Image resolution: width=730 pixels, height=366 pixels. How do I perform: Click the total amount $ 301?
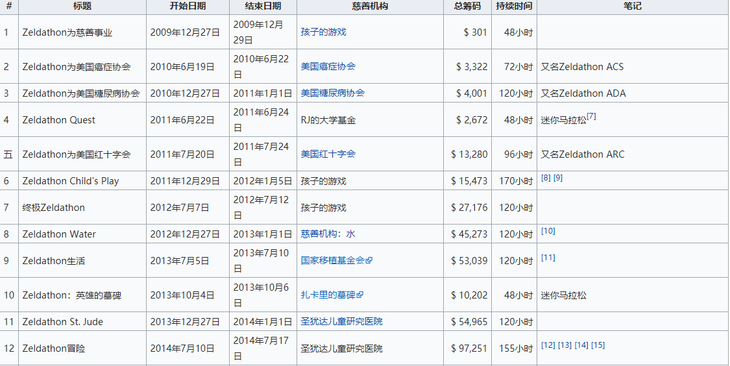coord(475,32)
